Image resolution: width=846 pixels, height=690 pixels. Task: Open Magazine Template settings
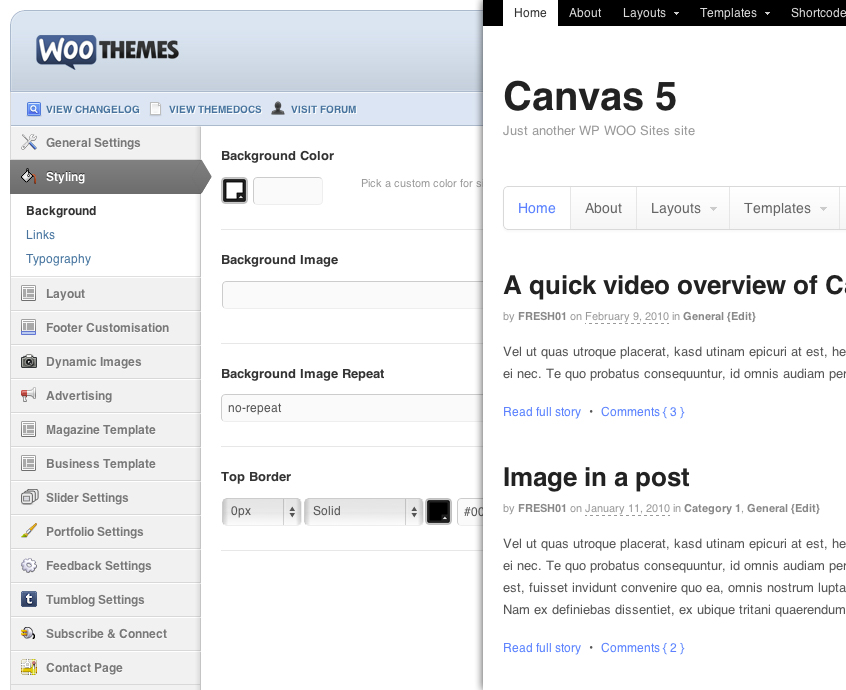[106, 429]
